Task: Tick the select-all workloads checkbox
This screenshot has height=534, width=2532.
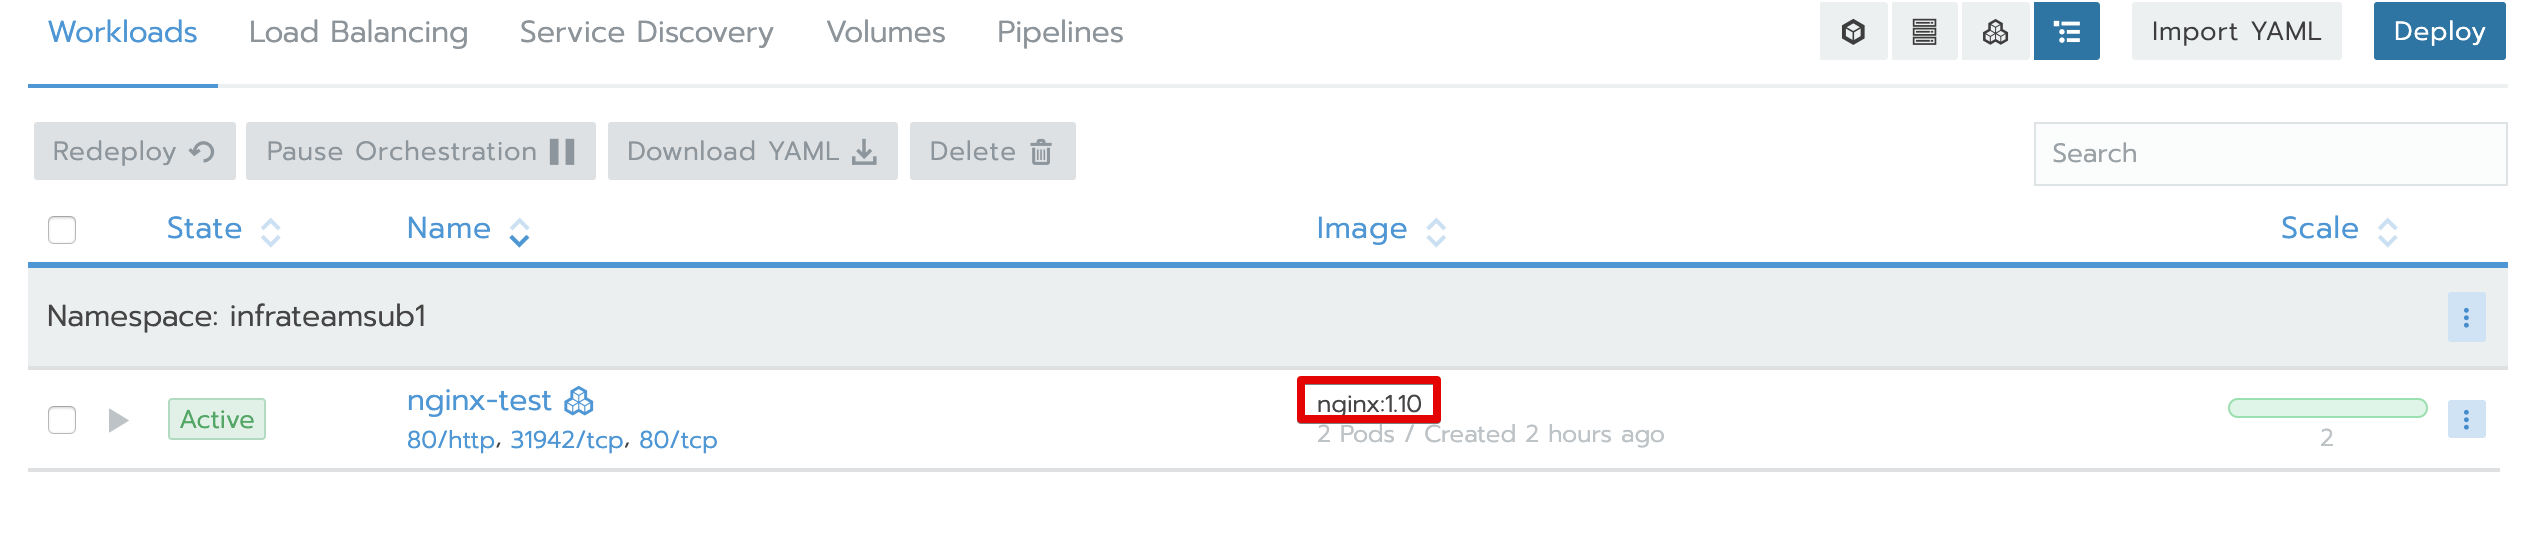Action: [62, 230]
